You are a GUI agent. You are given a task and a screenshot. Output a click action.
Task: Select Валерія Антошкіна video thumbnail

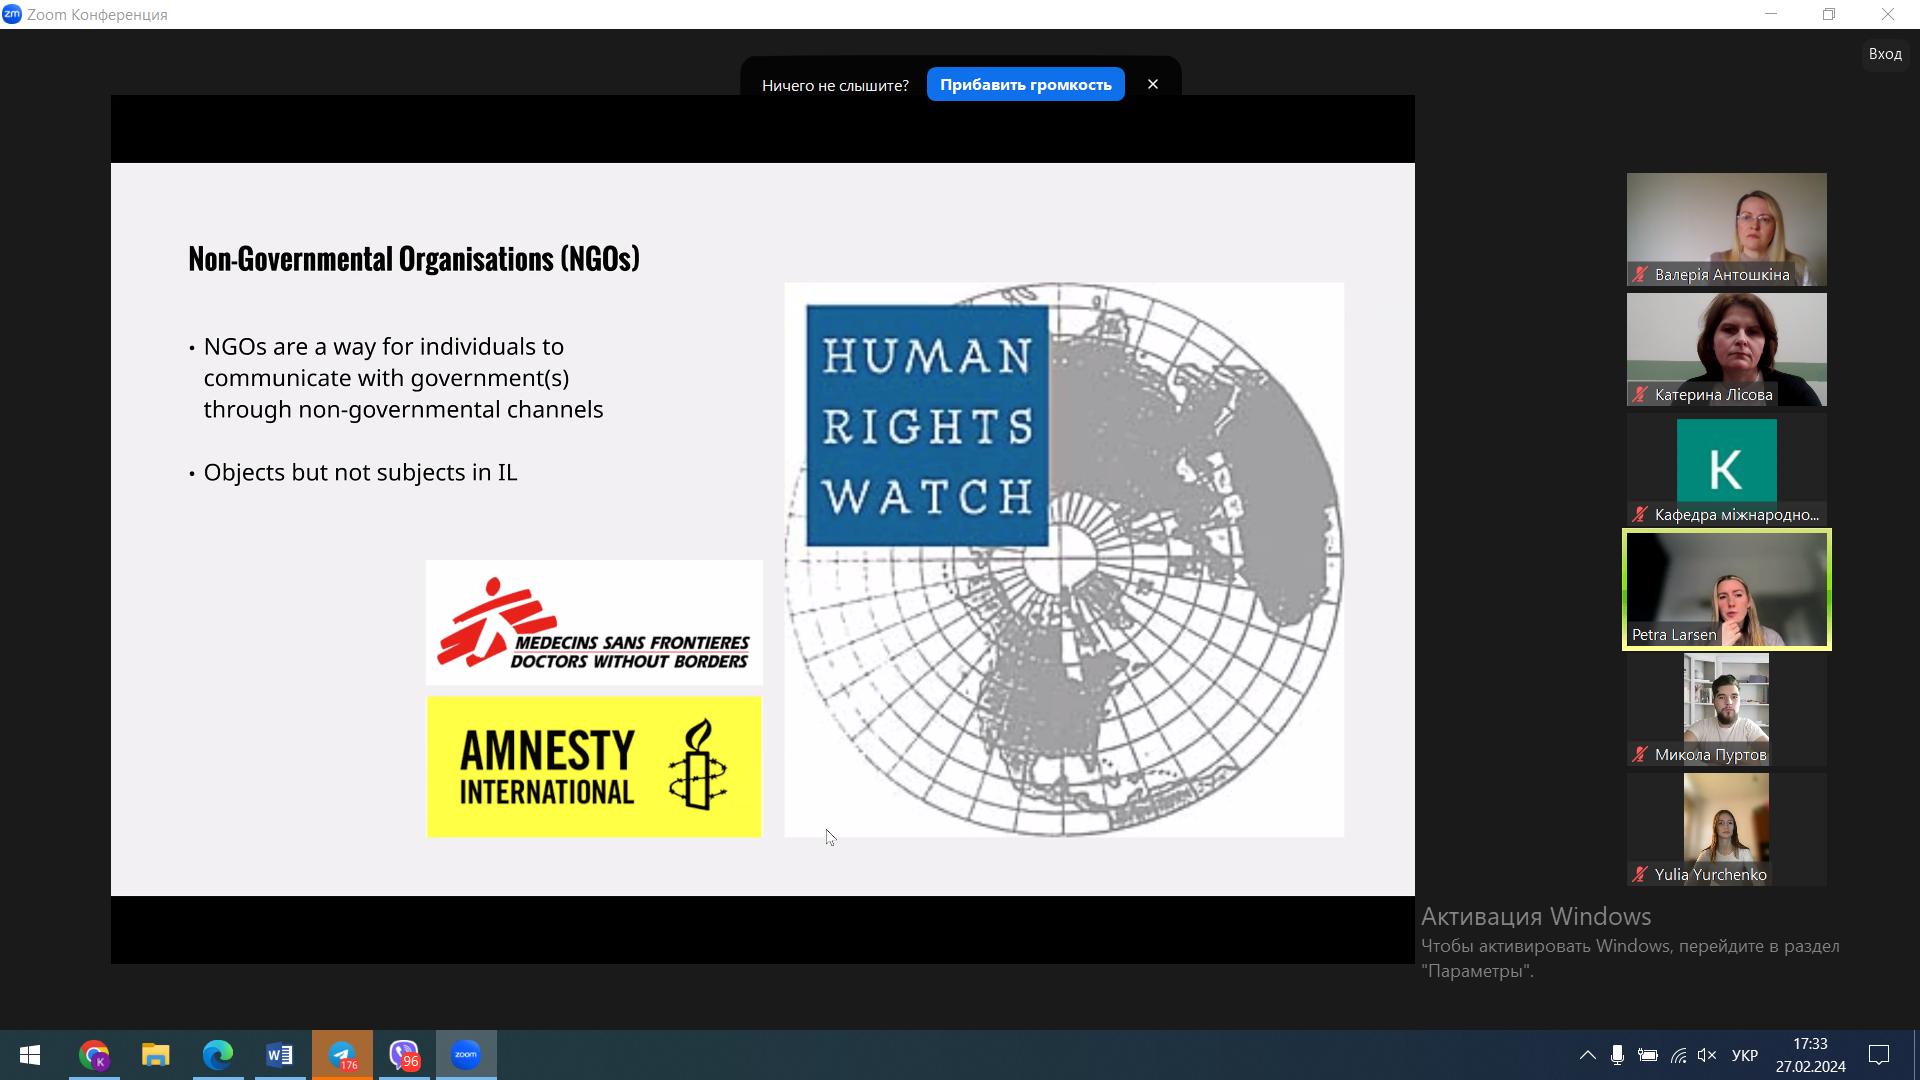[1726, 229]
